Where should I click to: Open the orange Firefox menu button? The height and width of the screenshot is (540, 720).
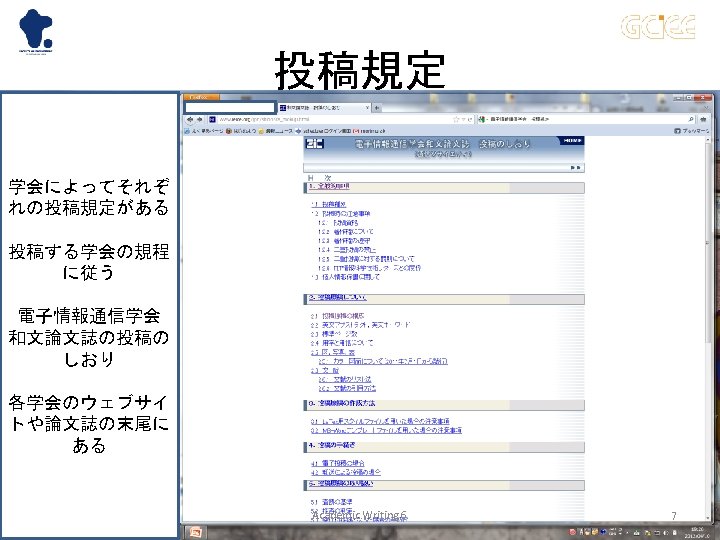coord(201,97)
